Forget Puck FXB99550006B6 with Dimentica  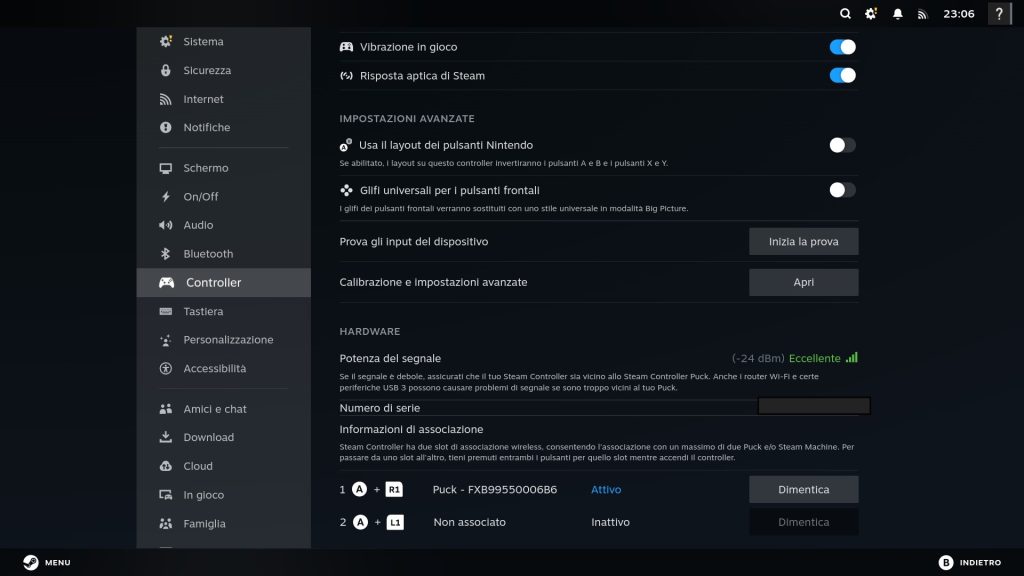803,489
